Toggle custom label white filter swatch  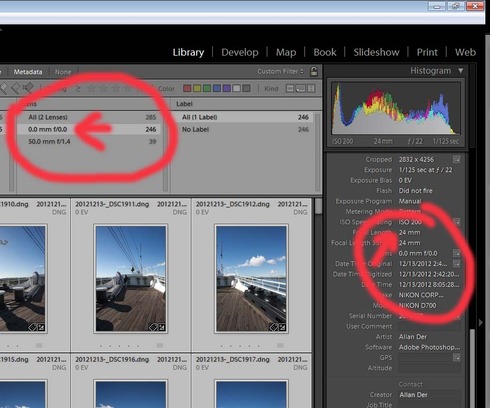point(236,88)
